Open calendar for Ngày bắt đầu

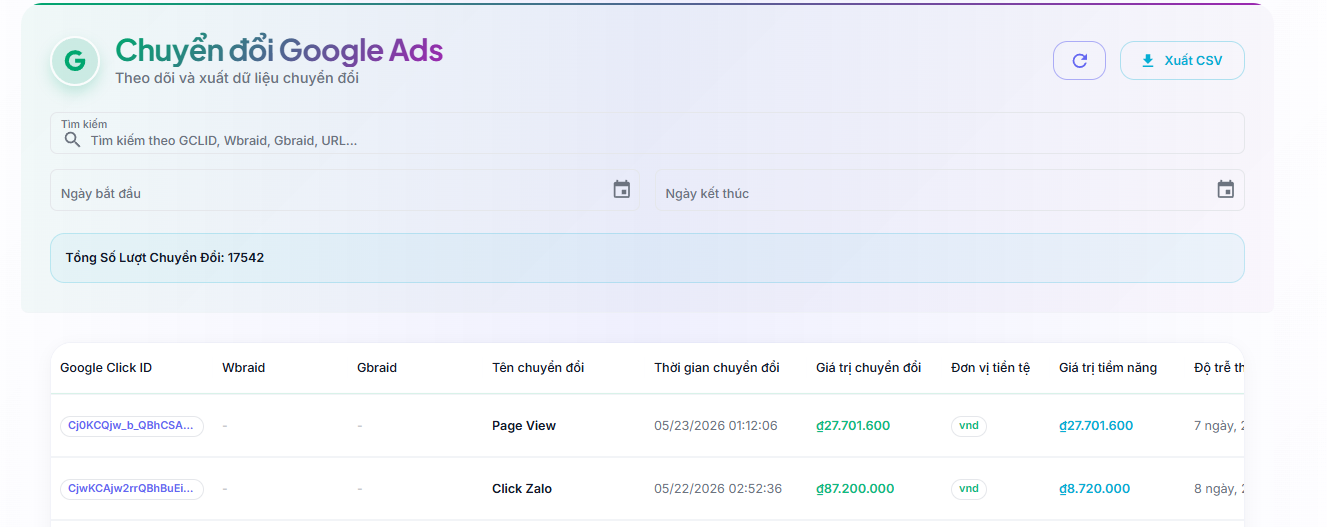pos(622,189)
